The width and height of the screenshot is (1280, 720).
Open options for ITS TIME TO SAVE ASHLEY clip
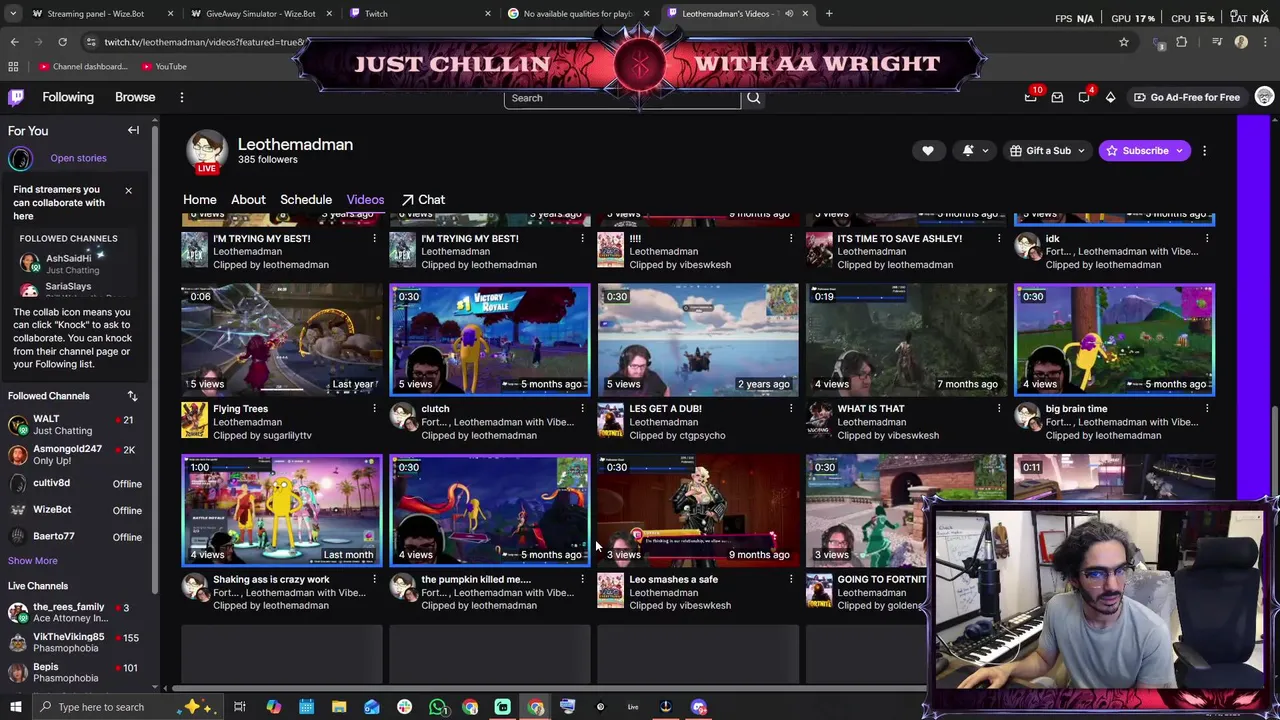(998, 239)
